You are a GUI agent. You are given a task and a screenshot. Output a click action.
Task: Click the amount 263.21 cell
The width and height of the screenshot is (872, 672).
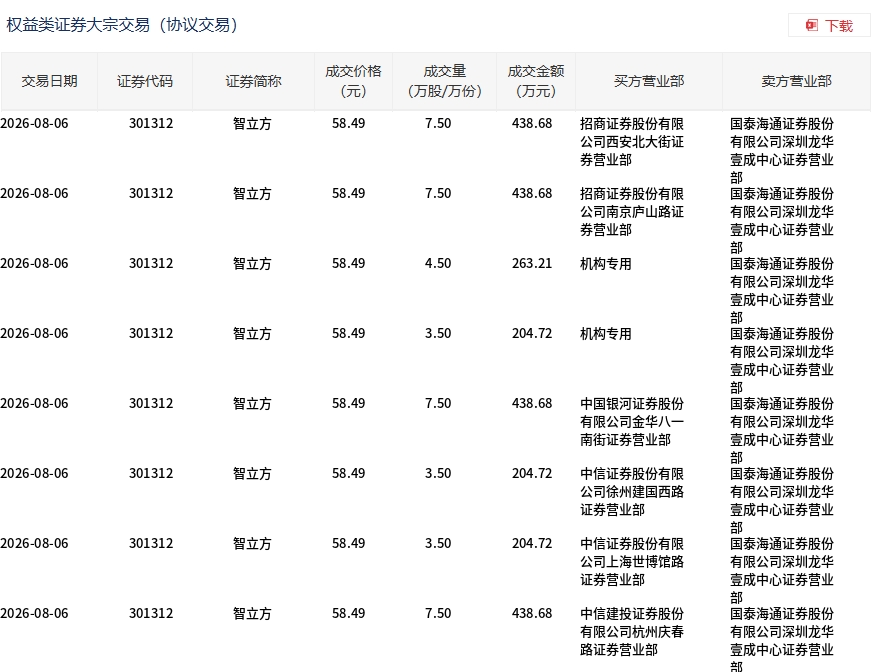(x=532, y=264)
